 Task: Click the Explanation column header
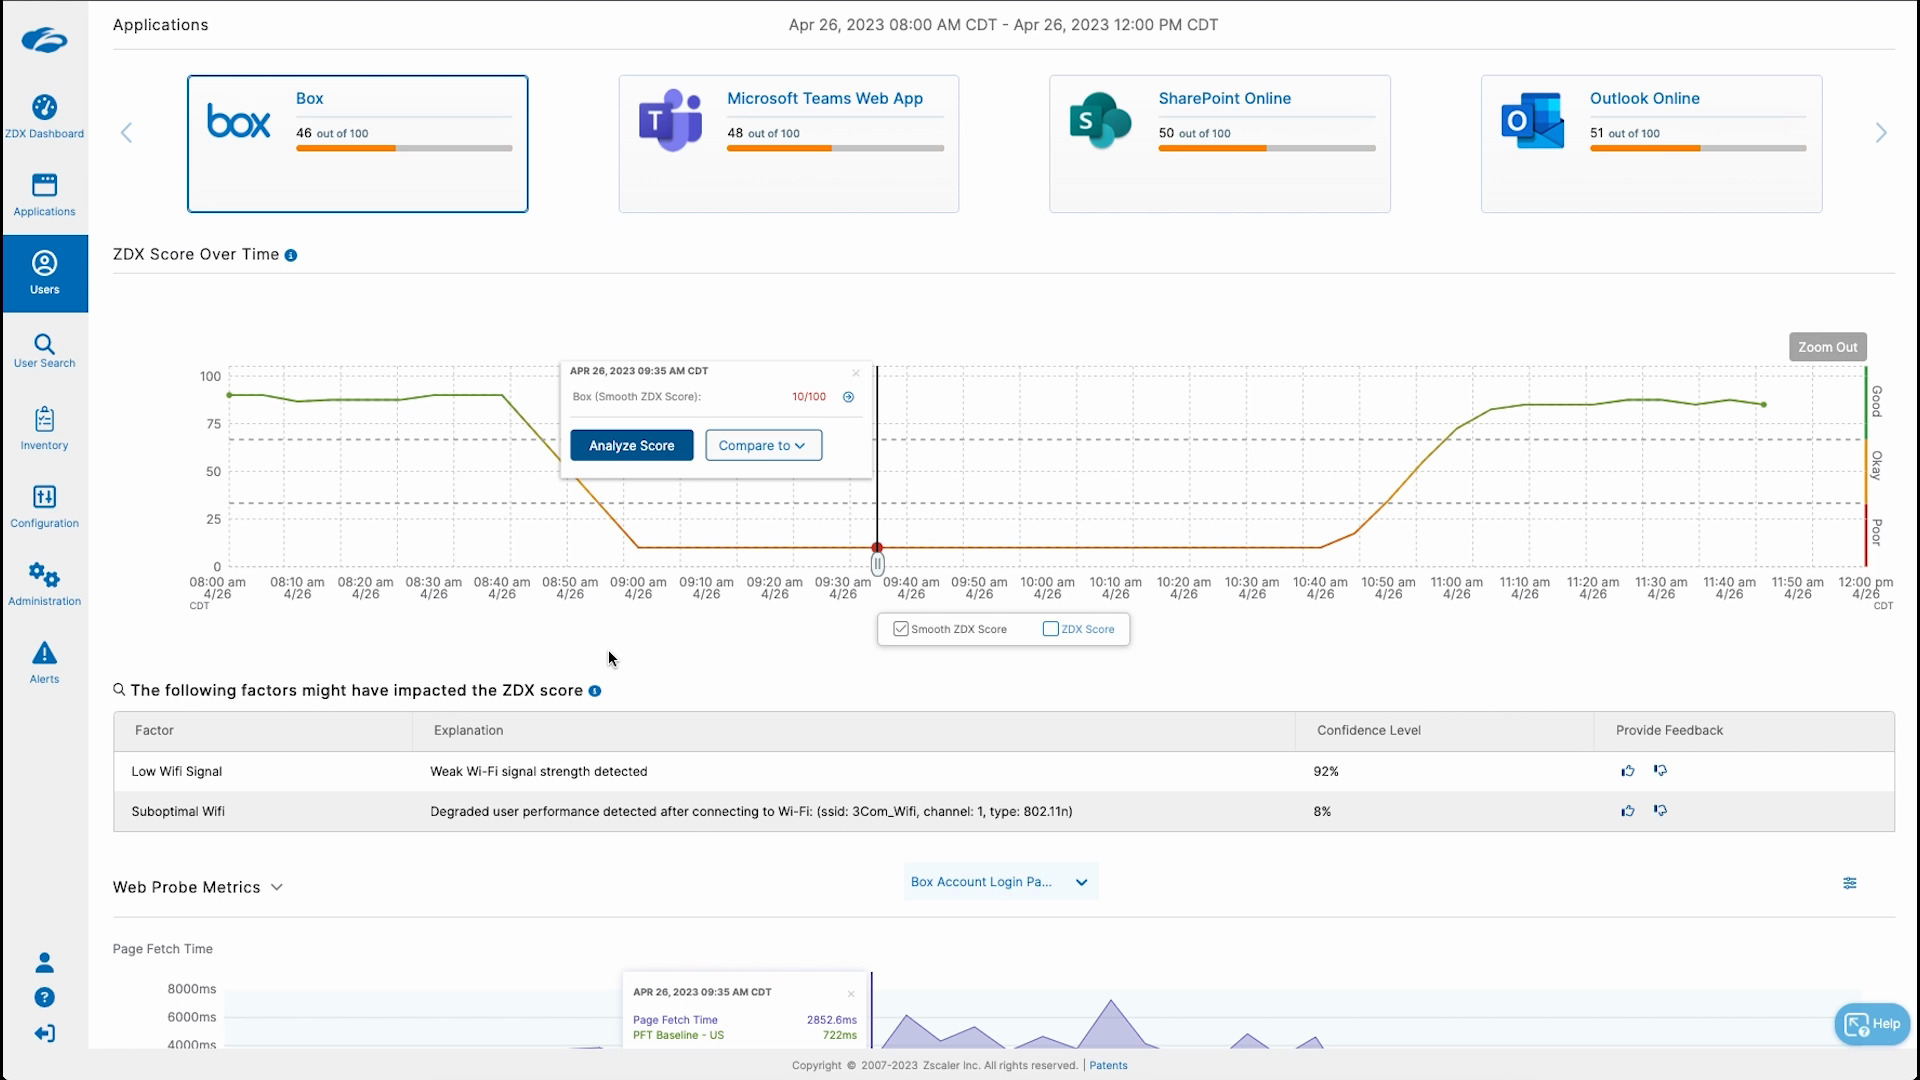tap(468, 731)
